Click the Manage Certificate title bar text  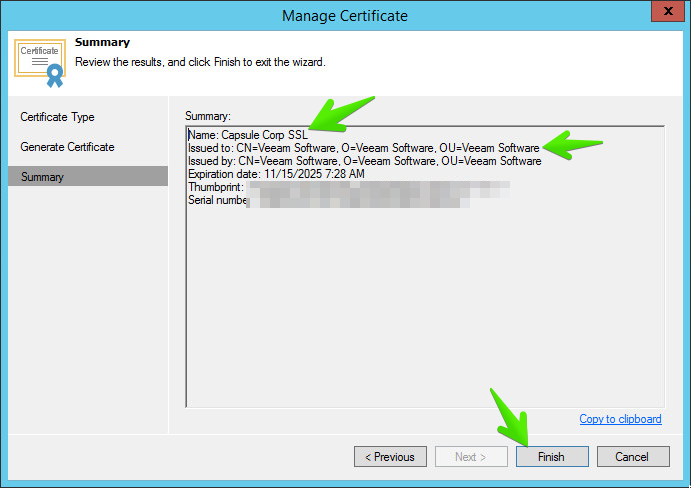(x=345, y=16)
